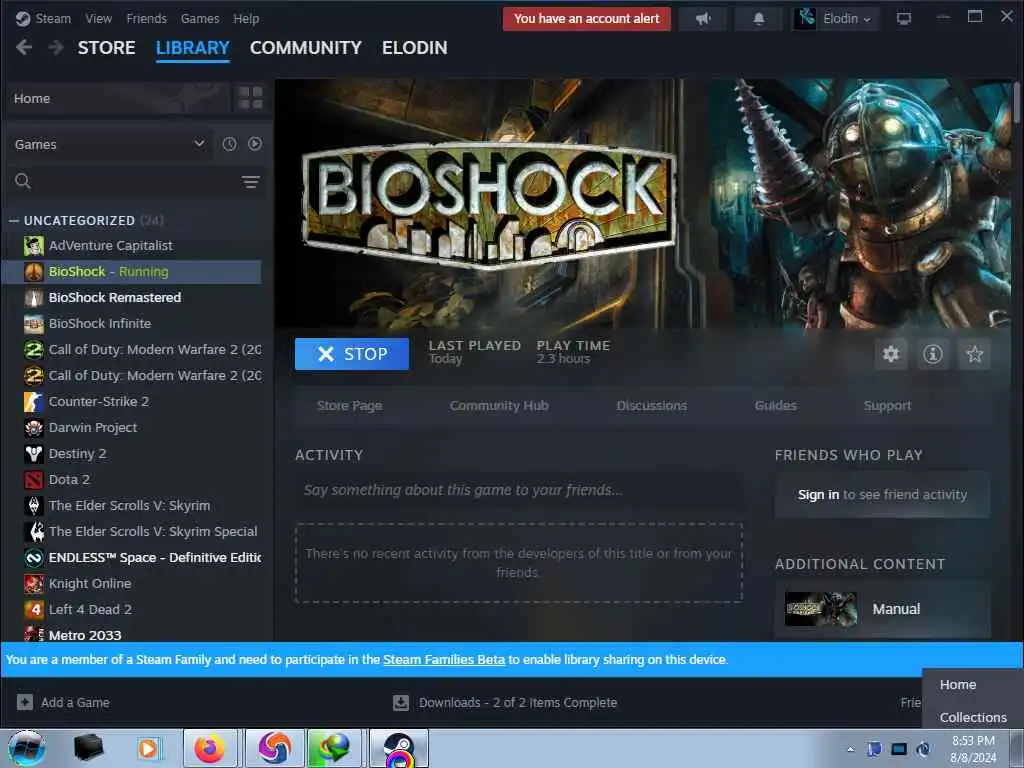
Task: Click the main content vertical scrollbar
Action: (x=1017, y=102)
